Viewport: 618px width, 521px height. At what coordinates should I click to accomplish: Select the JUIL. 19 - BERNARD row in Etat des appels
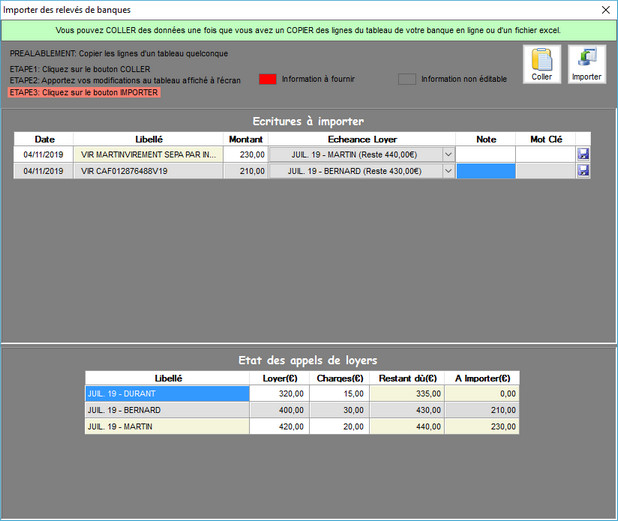(167, 410)
